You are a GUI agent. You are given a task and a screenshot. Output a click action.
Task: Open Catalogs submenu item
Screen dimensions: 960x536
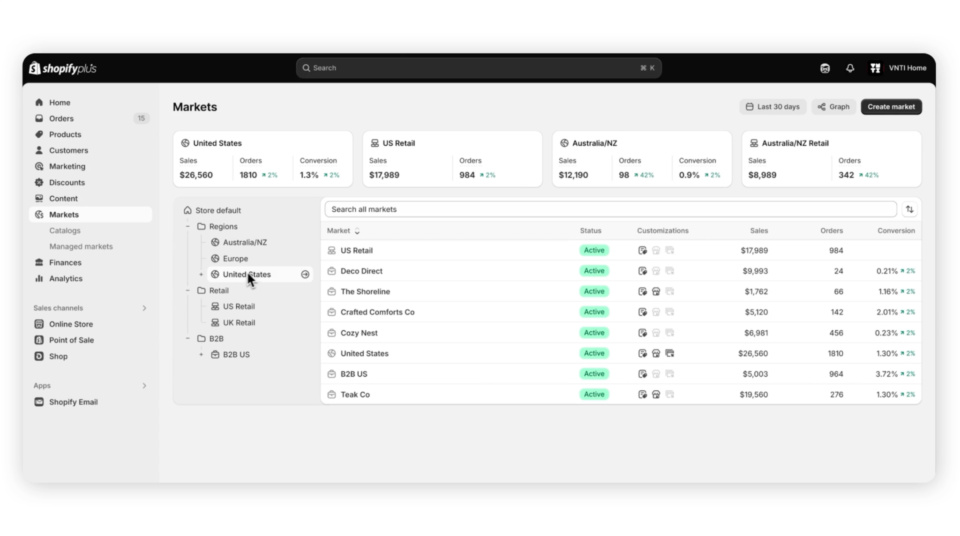click(65, 230)
